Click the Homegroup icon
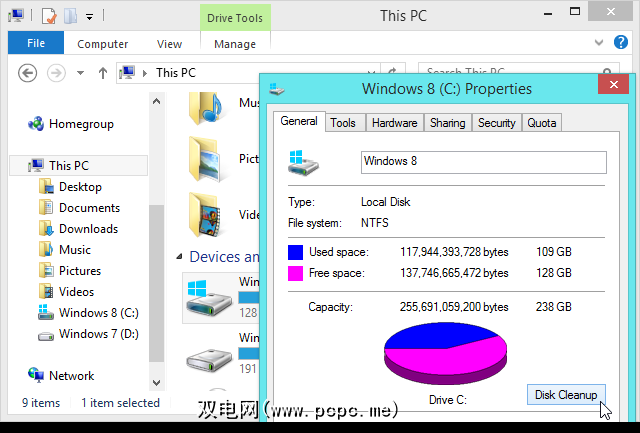This screenshot has height=433, width=640. click(x=36, y=124)
